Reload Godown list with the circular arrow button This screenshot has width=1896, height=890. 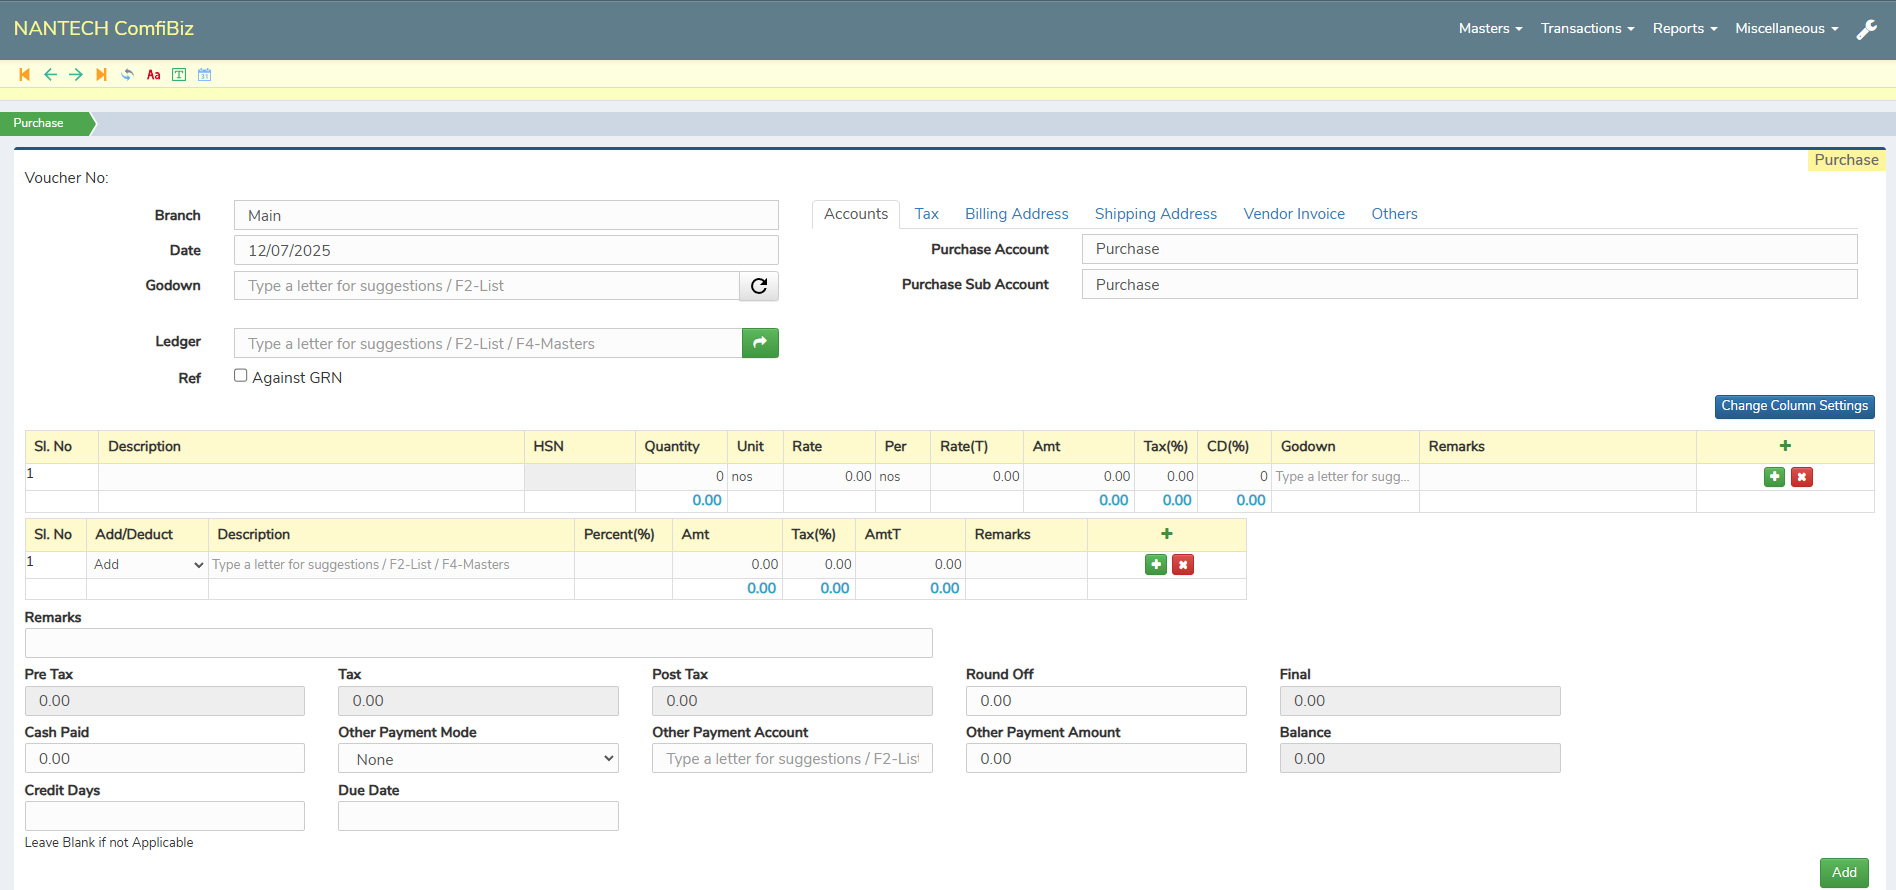tap(759, 286)
